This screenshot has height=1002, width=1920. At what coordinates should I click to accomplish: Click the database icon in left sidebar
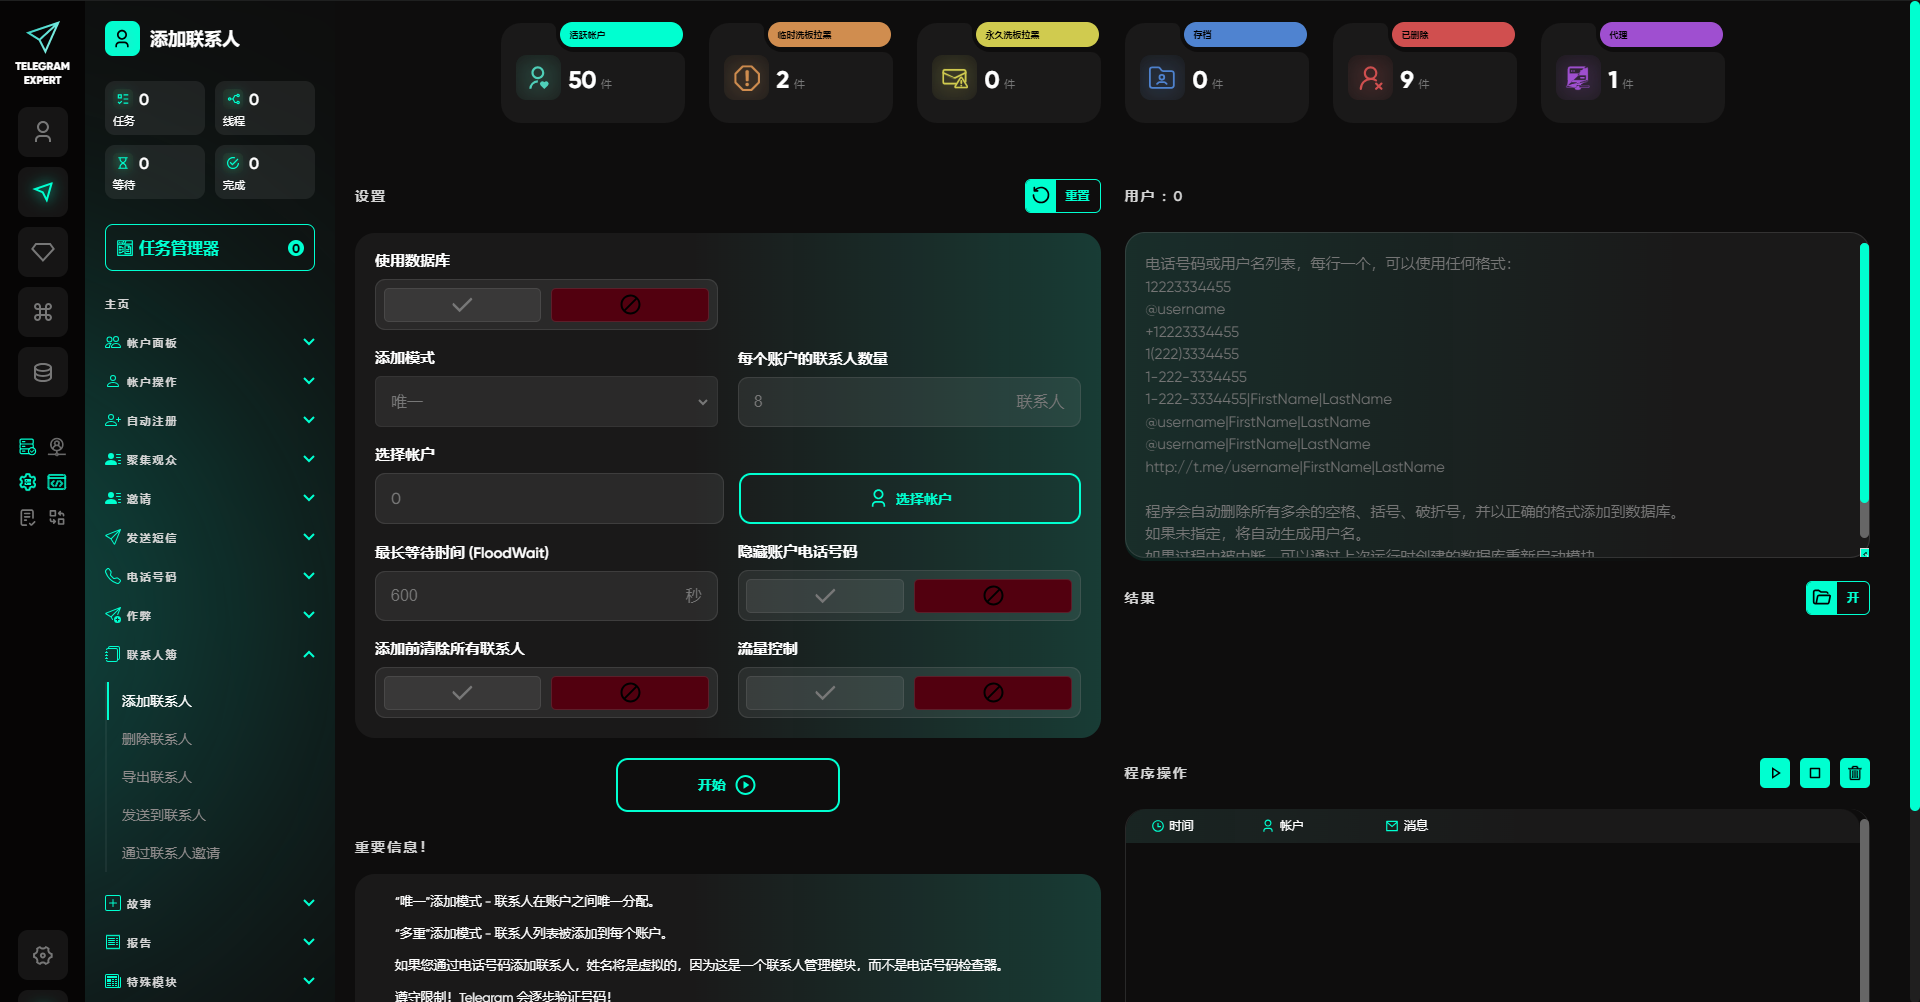click(x=43, y=372)
